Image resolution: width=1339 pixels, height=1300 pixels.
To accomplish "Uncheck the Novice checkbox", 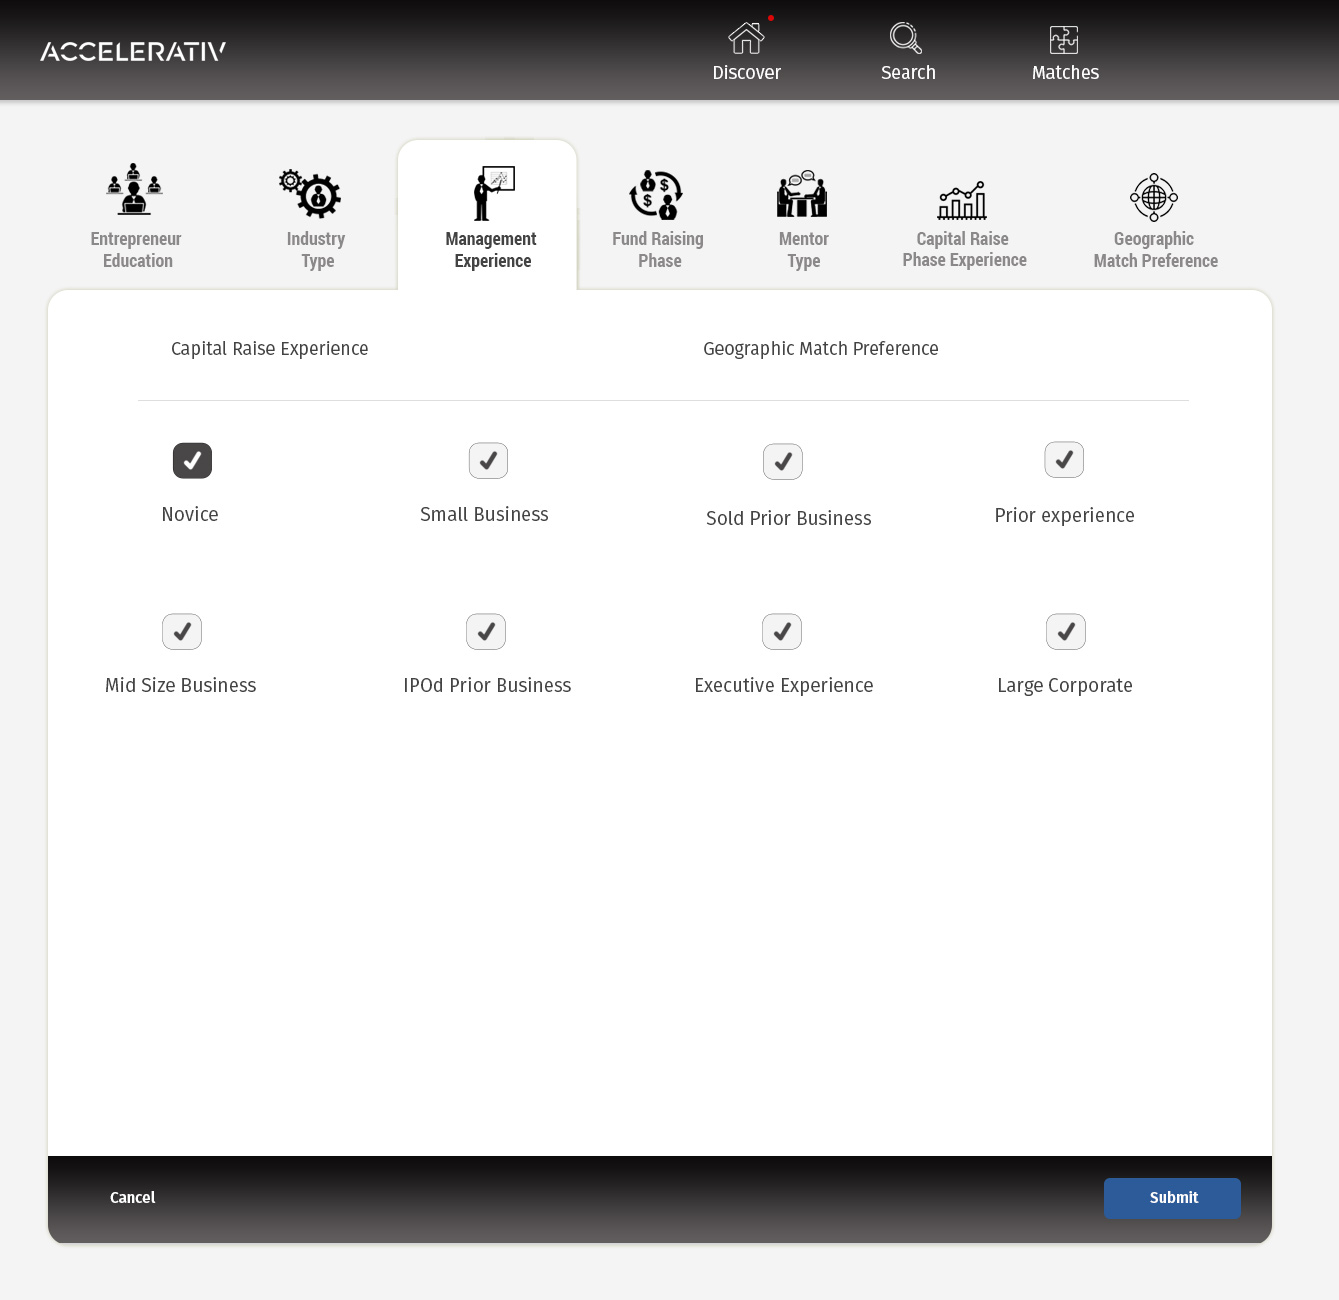I will [x=192, y=461].
